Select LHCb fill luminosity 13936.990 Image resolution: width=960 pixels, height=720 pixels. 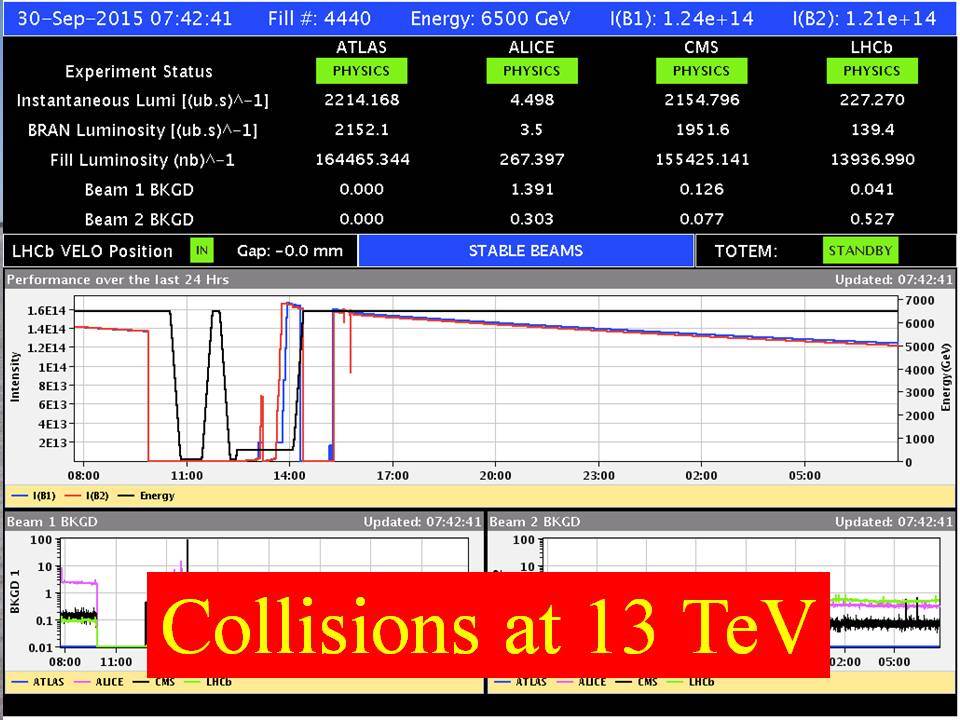click(872, 160)
